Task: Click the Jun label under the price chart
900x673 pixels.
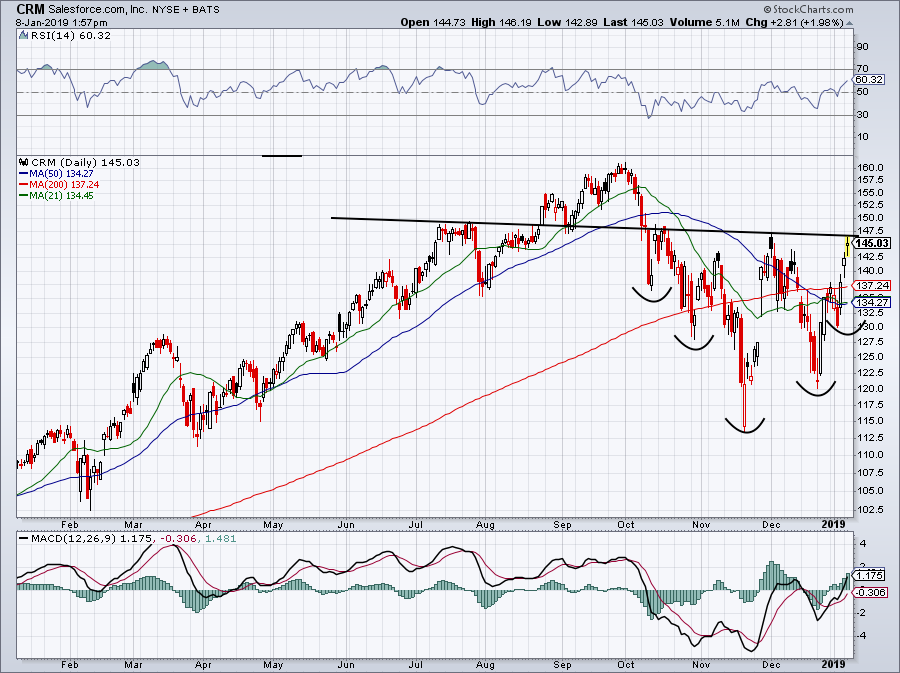Action: coord(346,525)
